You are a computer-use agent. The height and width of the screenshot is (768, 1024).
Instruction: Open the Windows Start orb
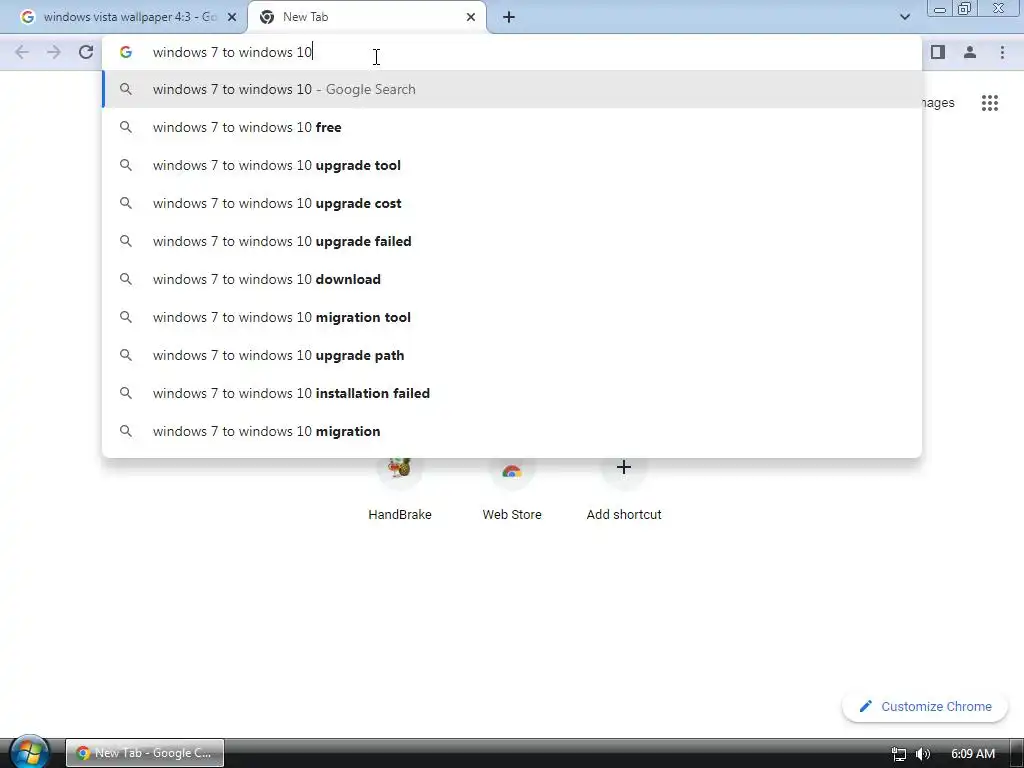(29, 752)
